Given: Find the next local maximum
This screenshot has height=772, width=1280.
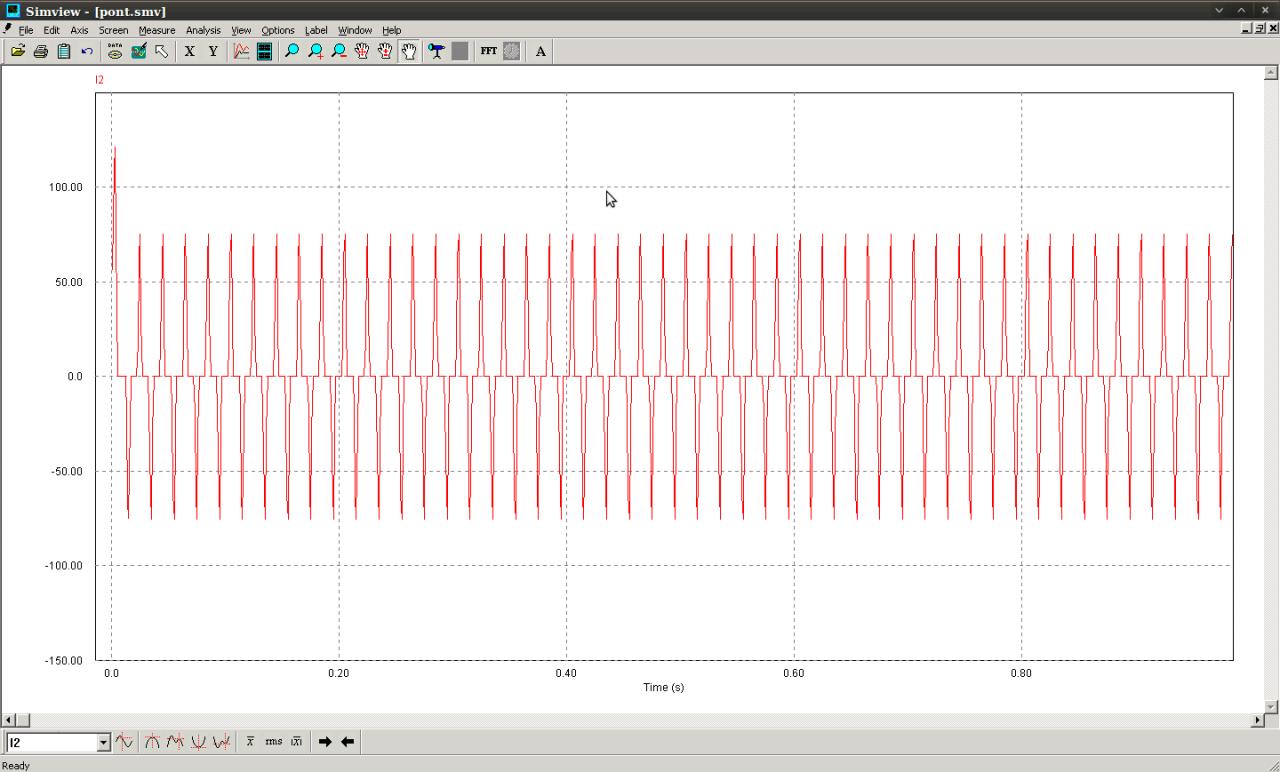Looking at the screenshot, I should point(175,742).
